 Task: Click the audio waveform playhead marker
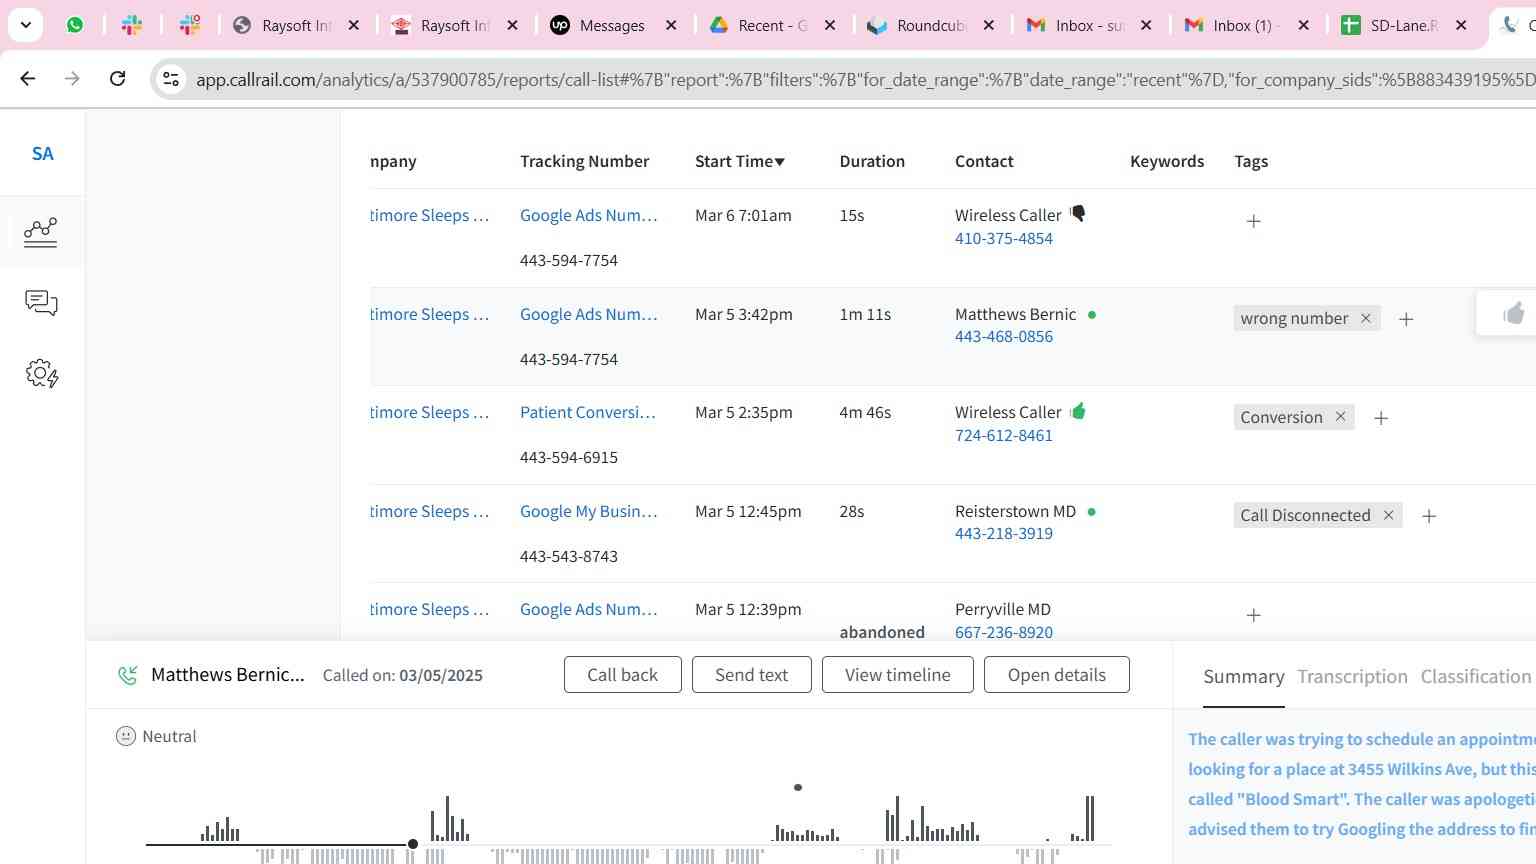(412, 844)
